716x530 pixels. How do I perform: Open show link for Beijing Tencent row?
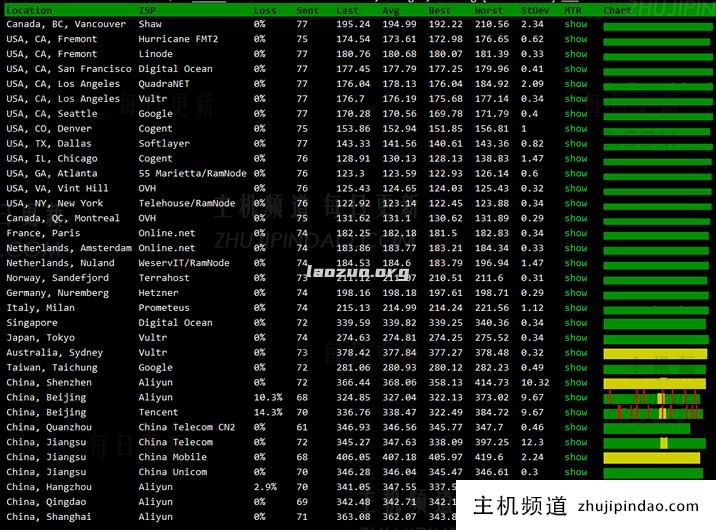[575, 412]
